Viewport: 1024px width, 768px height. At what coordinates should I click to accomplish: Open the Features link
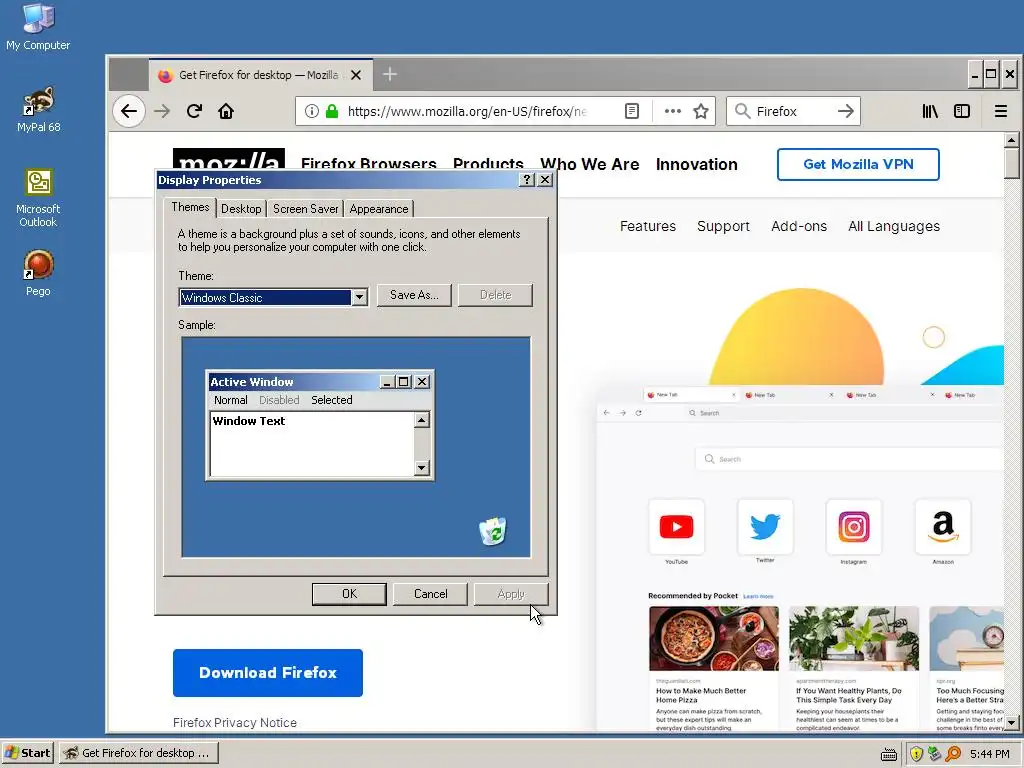(x=648, y=226)
